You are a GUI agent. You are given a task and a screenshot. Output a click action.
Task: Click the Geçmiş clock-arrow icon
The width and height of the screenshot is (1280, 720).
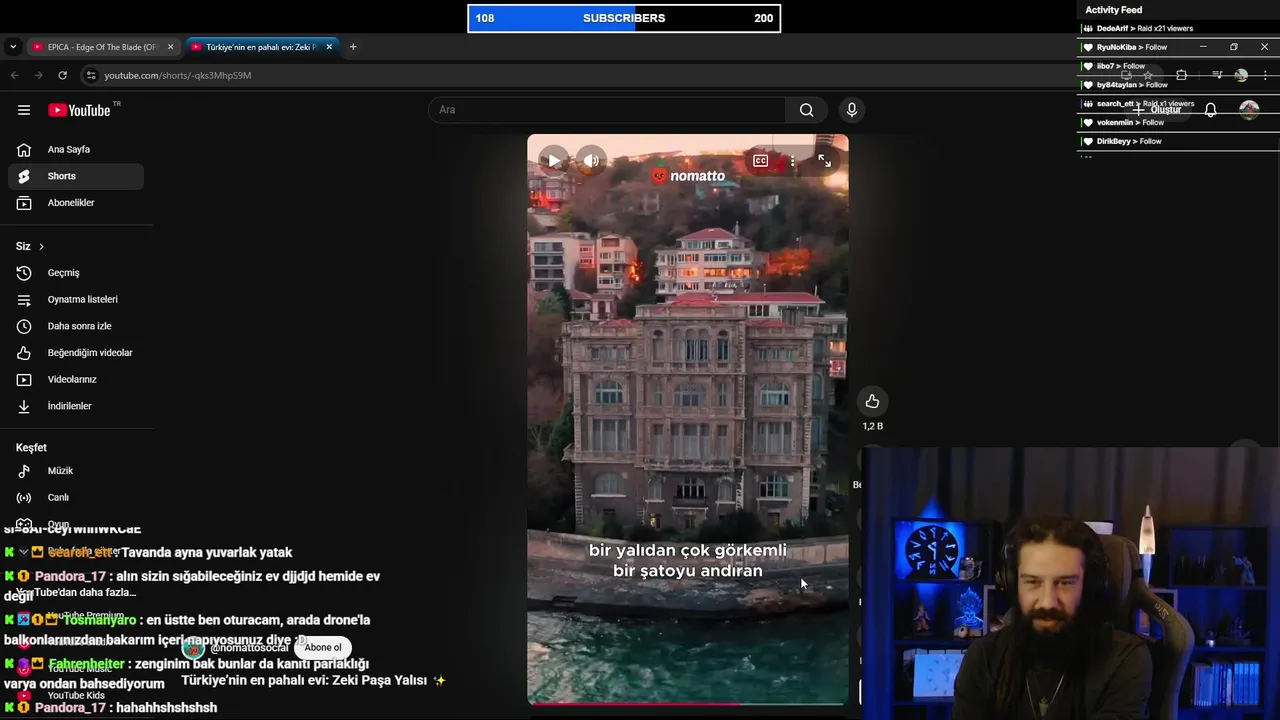tap(24, 273)
